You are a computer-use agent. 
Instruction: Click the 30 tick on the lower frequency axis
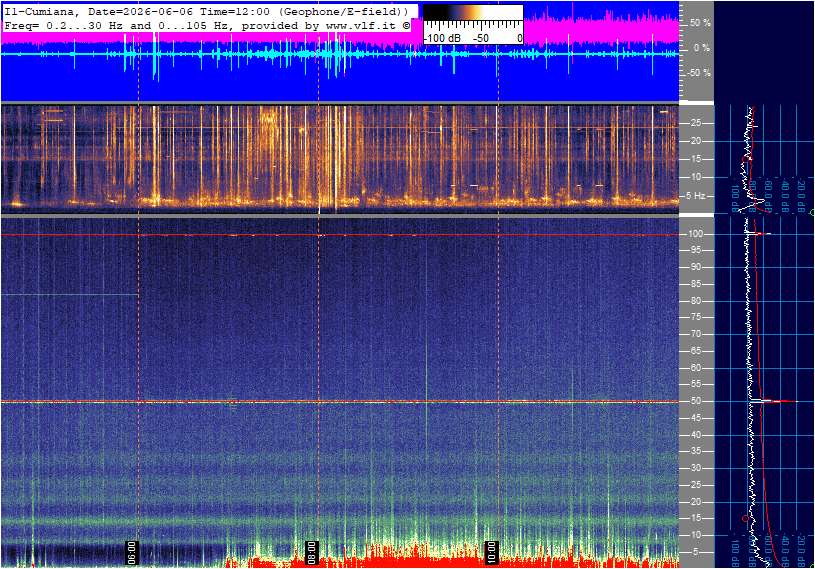pos(695,468)
